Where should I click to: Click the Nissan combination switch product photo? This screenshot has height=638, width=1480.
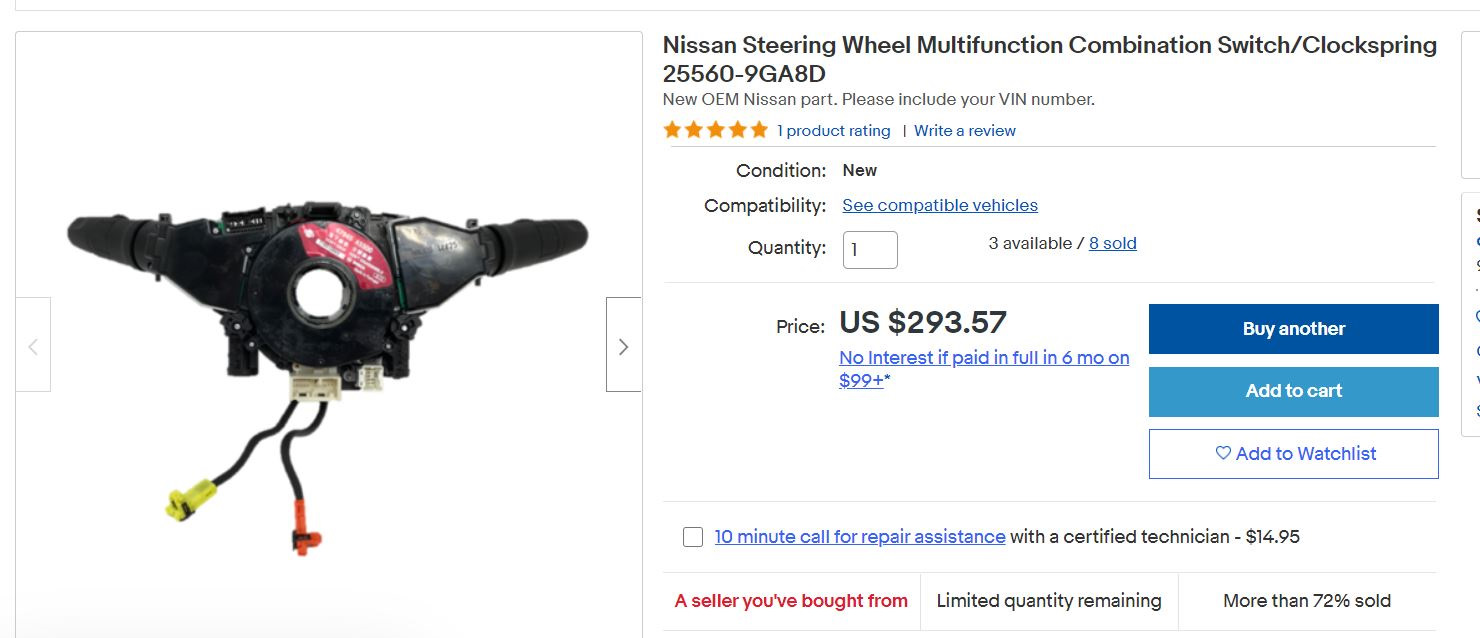(x=327, y=340)
